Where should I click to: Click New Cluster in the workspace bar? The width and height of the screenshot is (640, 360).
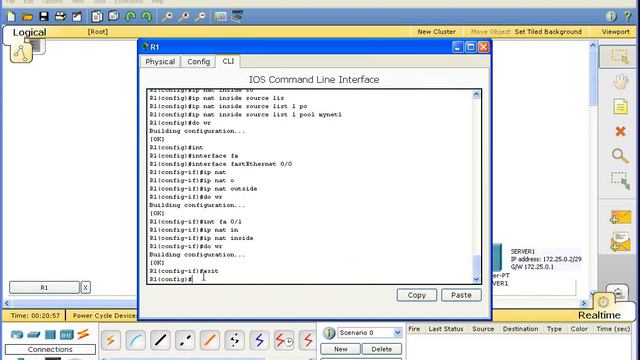436,31
